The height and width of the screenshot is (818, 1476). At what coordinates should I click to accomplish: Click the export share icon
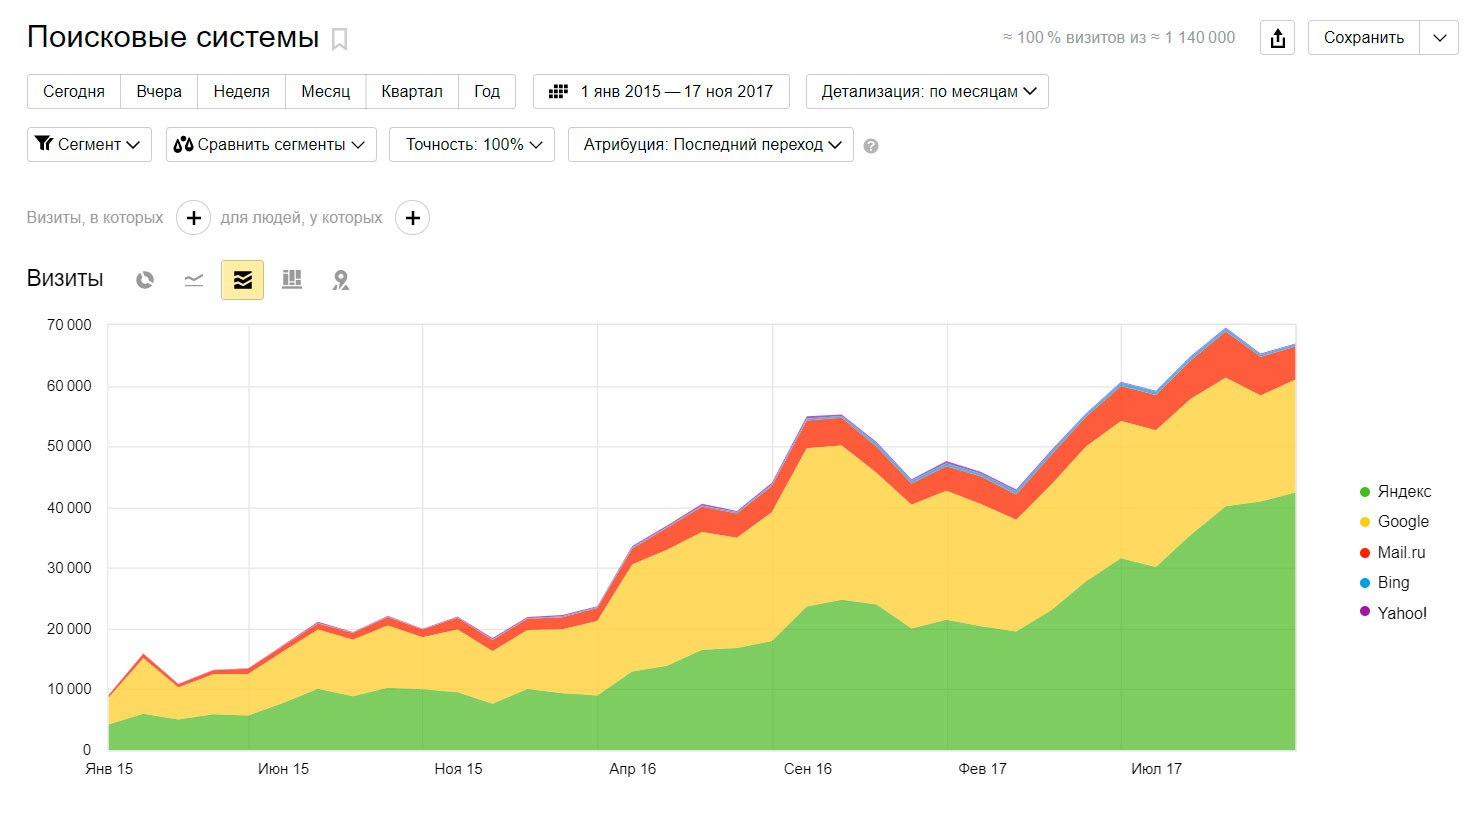(x=1277, y=38)
